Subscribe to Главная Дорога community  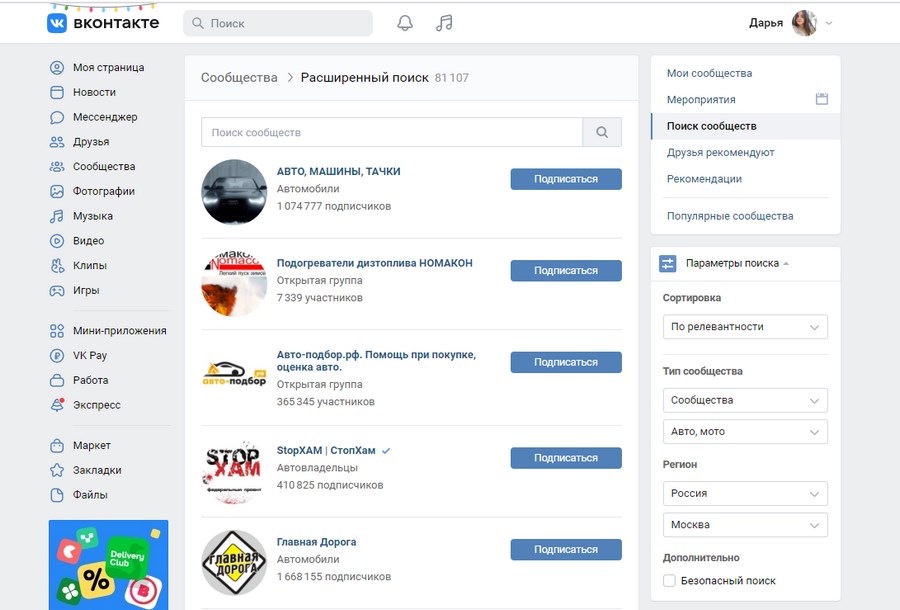coord(566,550)
